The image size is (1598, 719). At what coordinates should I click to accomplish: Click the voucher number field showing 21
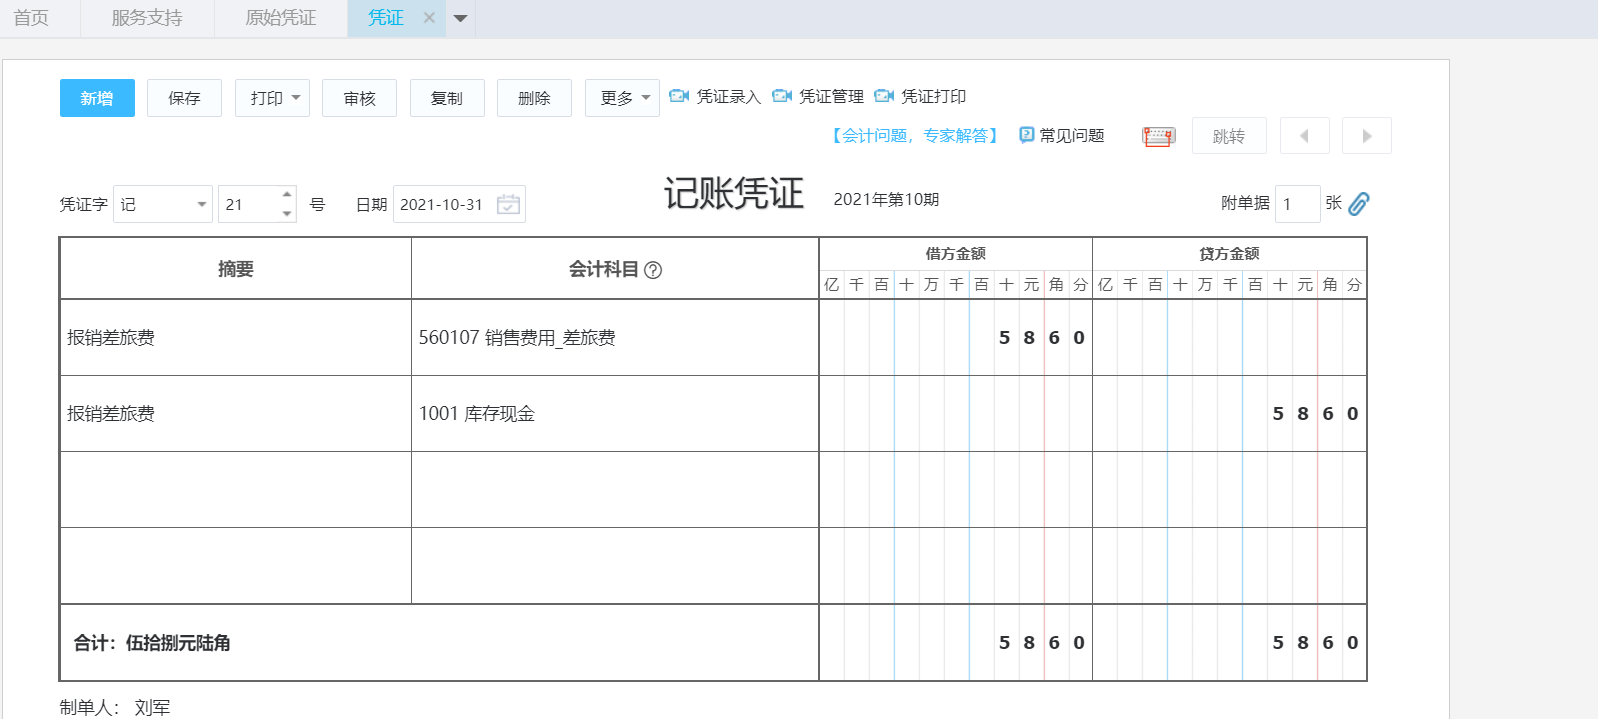tap(249, 204)
